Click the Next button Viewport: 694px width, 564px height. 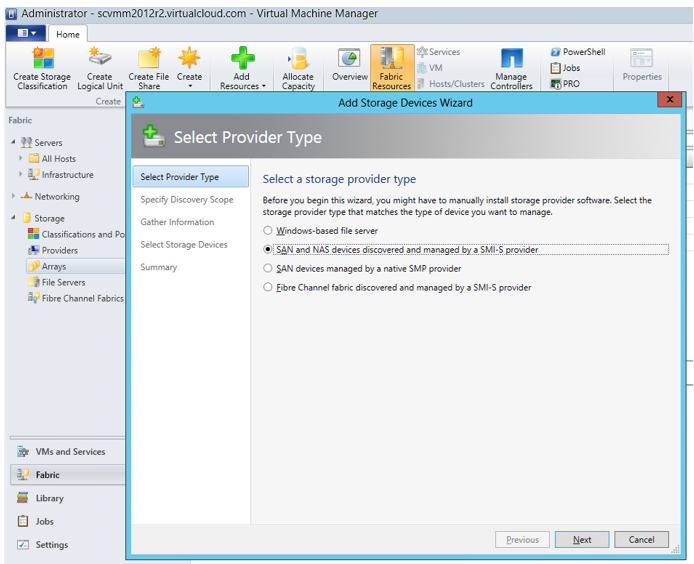click(x=582, y=540)
